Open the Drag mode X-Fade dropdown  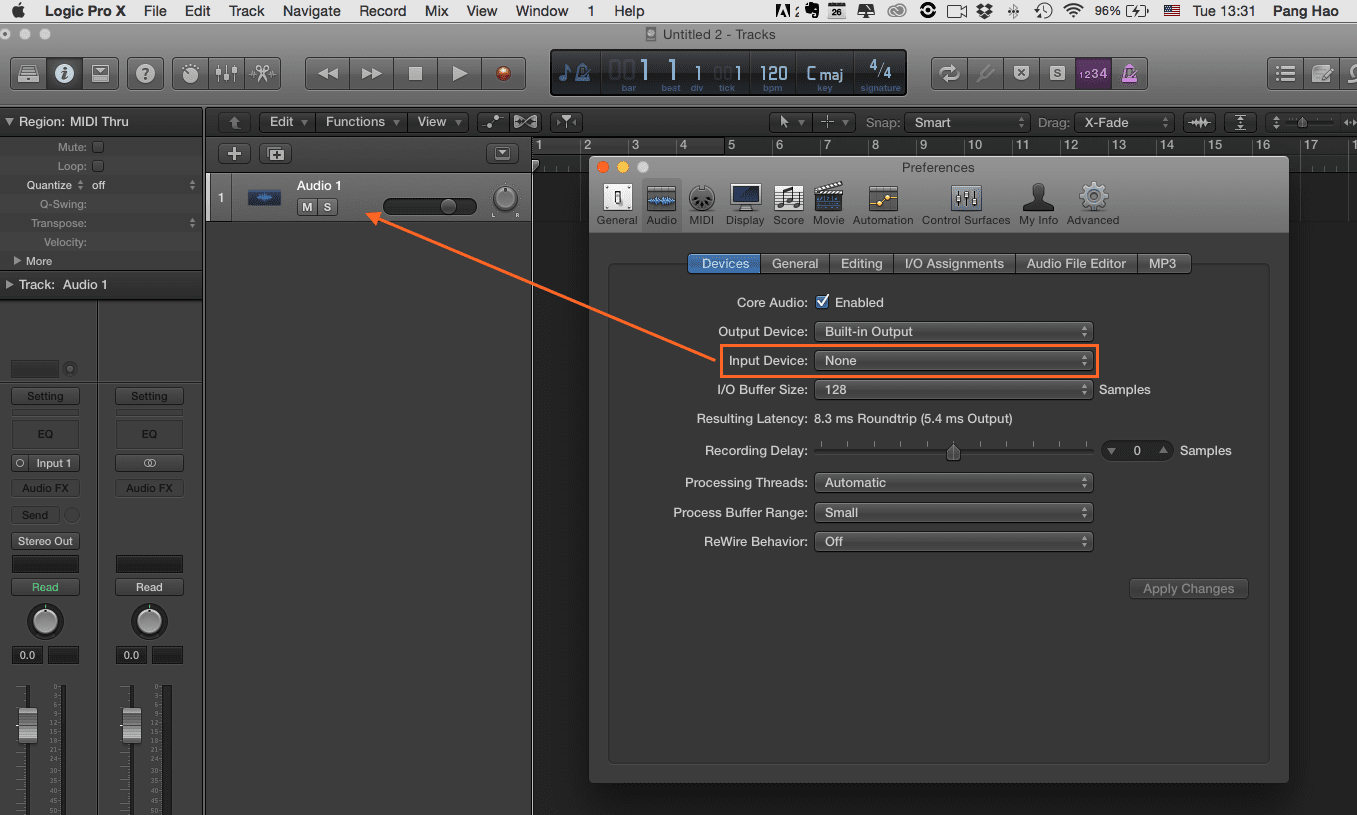(x=1124, y=122)
